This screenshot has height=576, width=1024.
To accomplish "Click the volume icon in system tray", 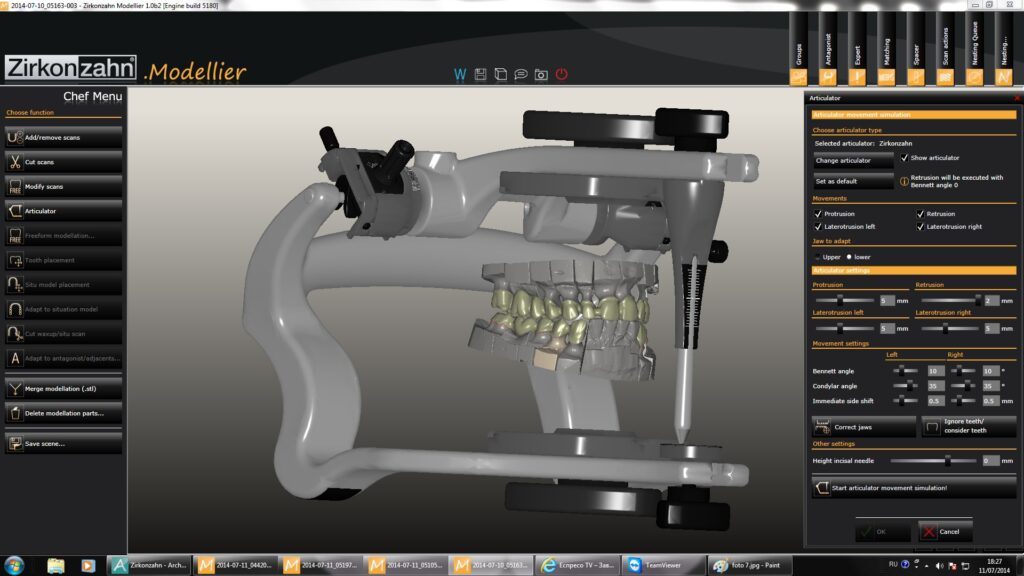I will tap(939, 566).
